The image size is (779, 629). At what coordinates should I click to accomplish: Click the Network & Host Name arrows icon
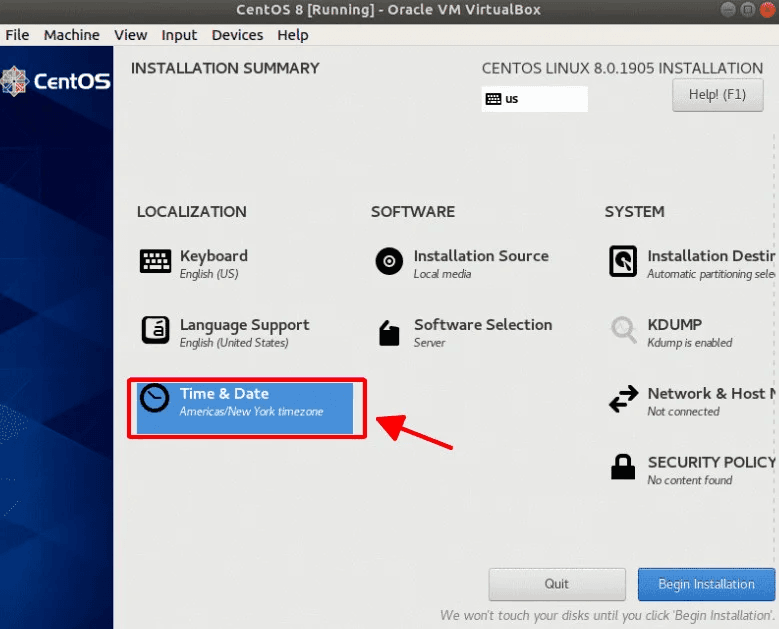[x=623, y=398]
